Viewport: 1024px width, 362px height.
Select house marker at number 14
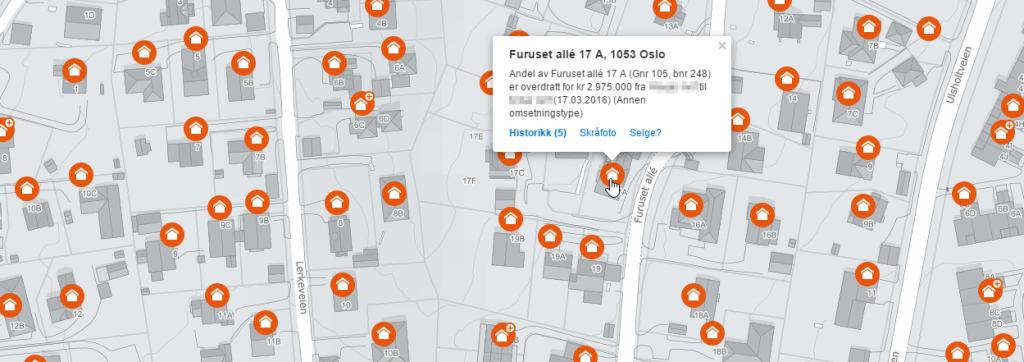click(787, 79)
